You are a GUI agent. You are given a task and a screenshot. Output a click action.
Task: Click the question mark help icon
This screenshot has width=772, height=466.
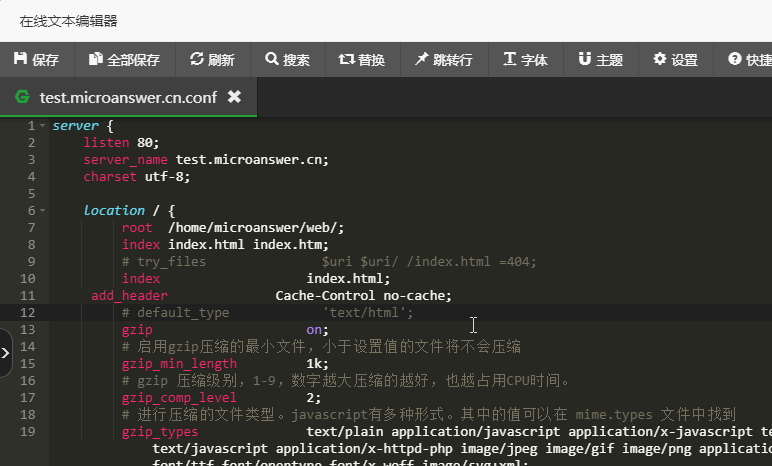tap(735, 59)
